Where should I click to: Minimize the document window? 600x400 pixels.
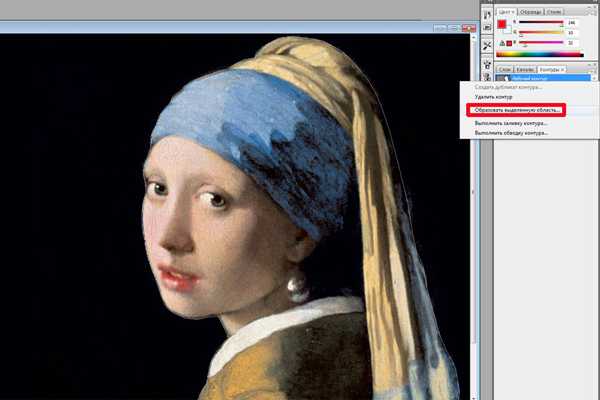click(440, 28)
